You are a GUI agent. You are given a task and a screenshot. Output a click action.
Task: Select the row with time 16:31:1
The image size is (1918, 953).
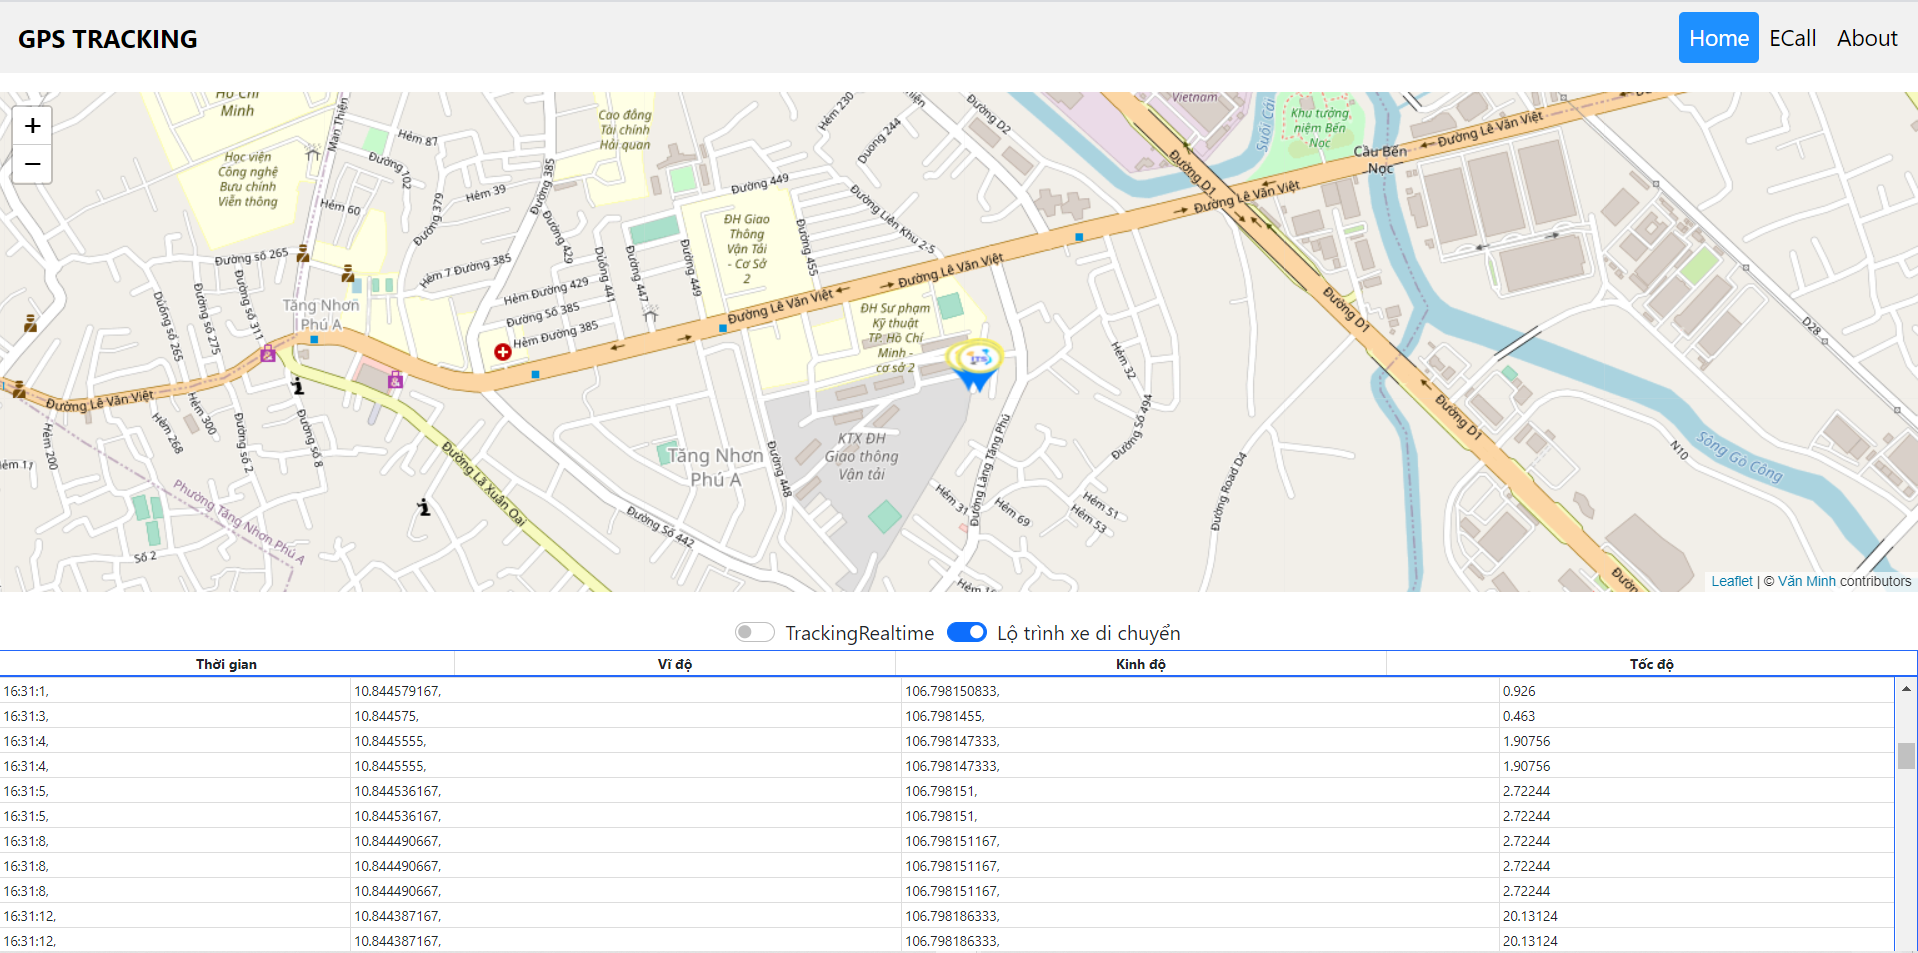400,690
